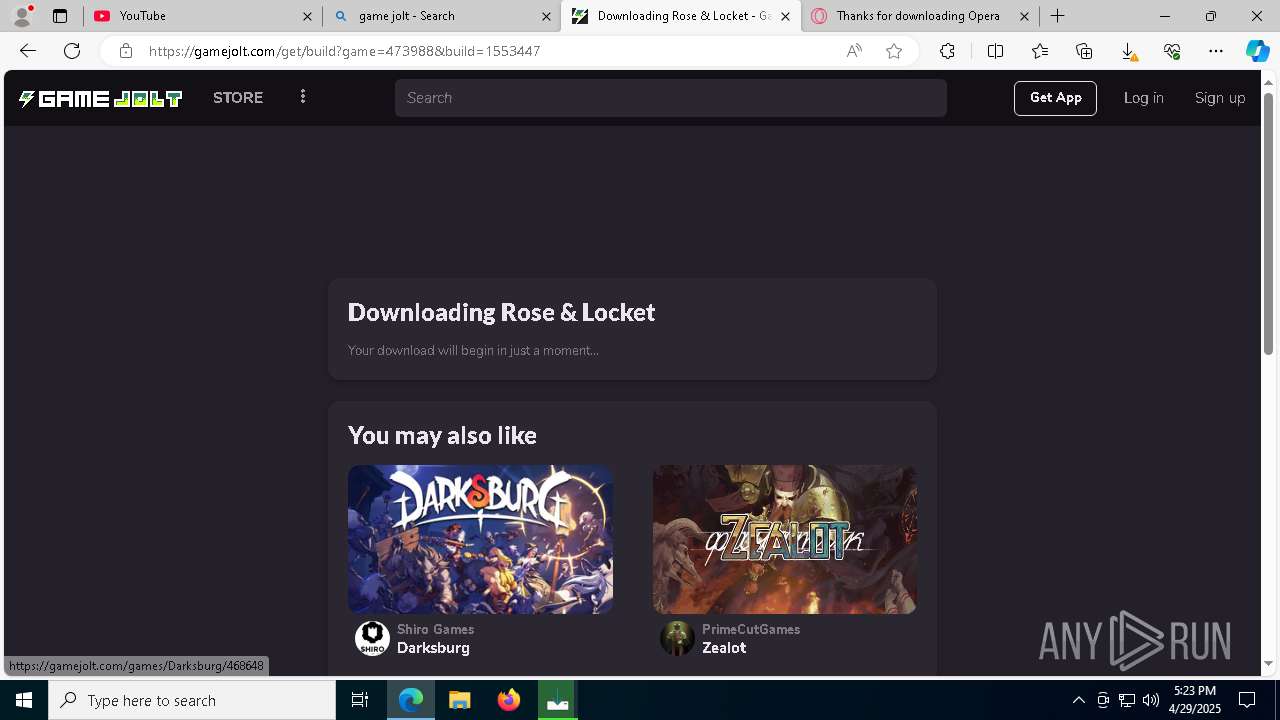Open Read aloud in address bar
This screenshot has height=720, width=1280.
(854, 51)
